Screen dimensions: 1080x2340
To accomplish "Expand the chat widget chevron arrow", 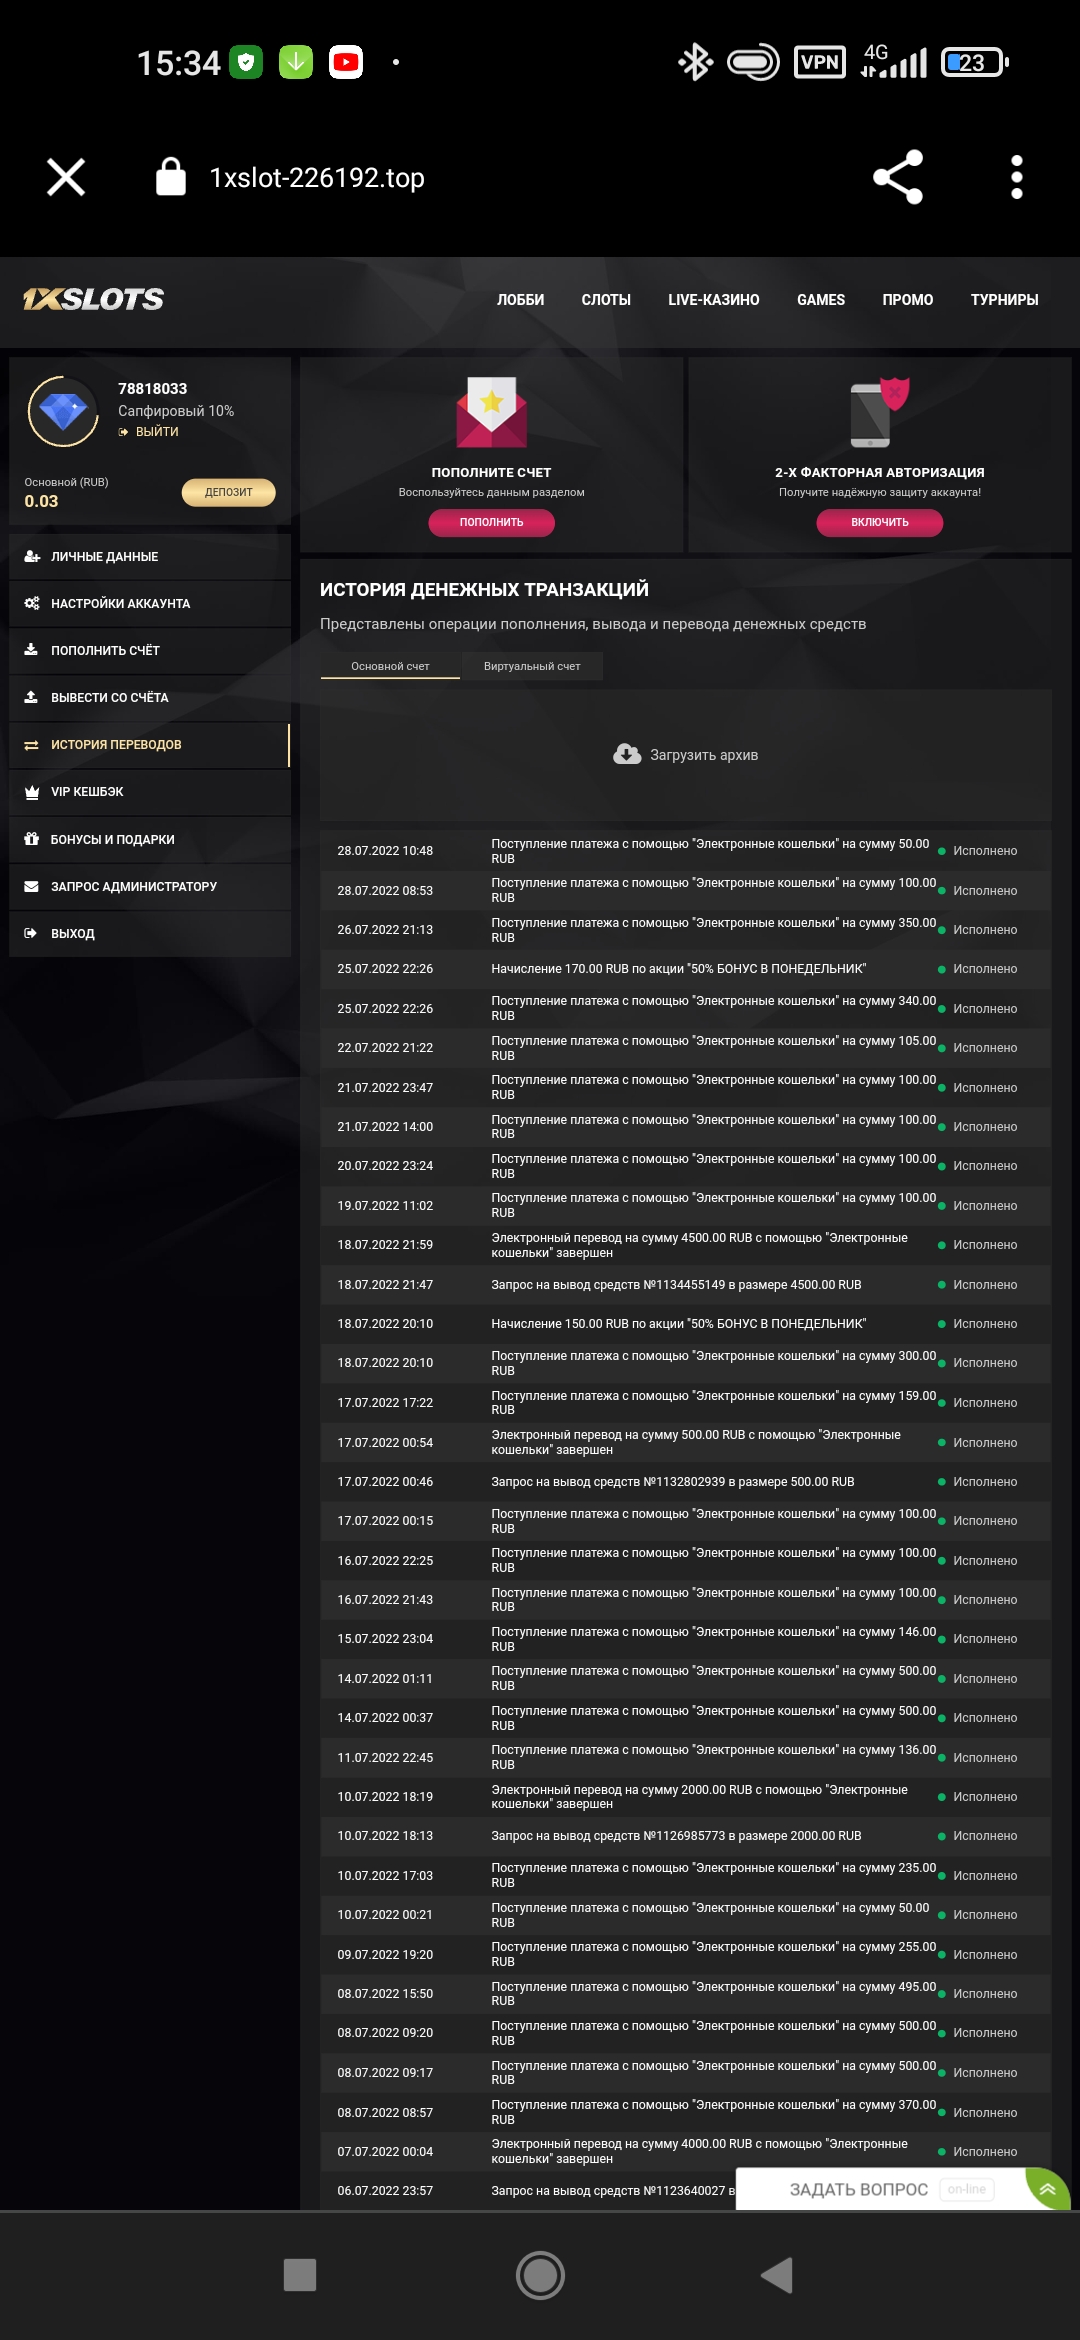I will click(x=1047, y=2189).
